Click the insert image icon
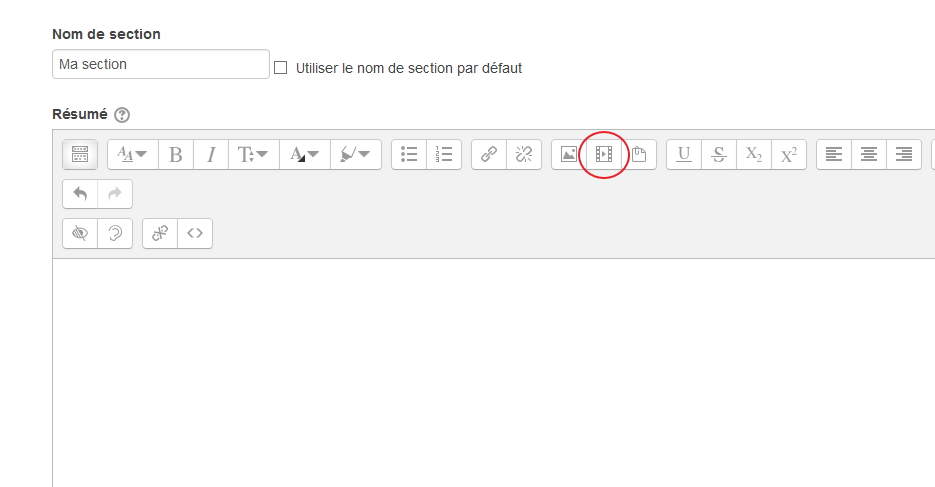Viewport: 935px width, 487px height. point(568,154)
